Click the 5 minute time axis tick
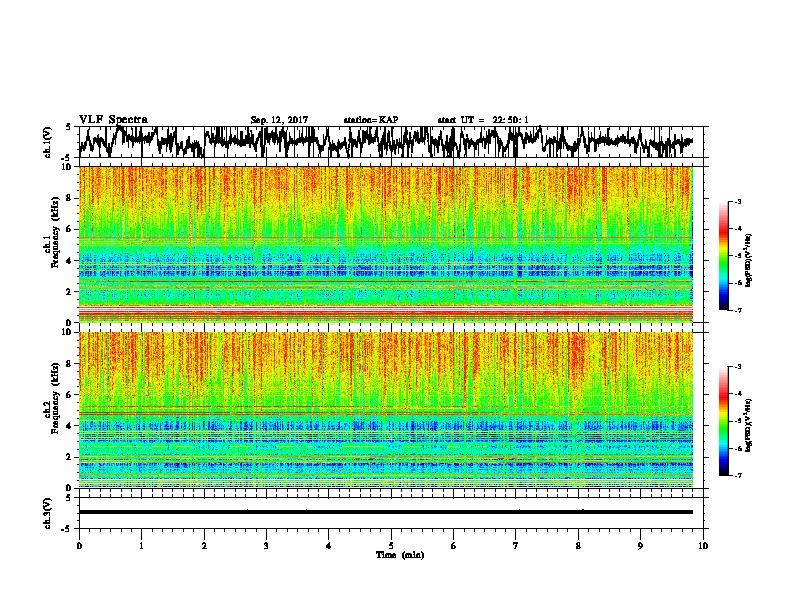Viewport: 792px width, 612px height. [391, 546]
